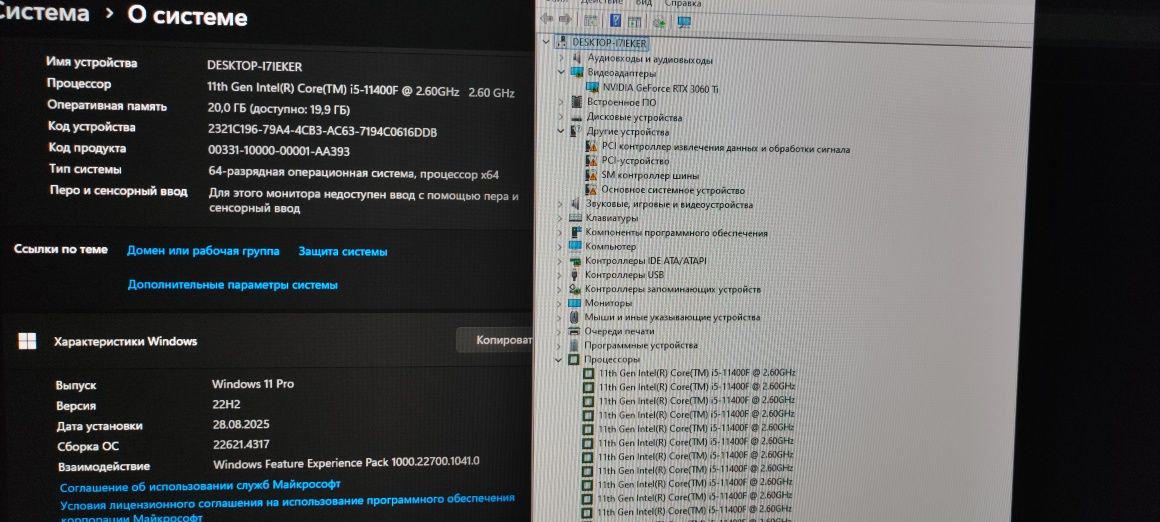Open the Справка menu in Device Manager
Image resolution: width=1160 pixels, height=522 pixels.
pos(683,3)
